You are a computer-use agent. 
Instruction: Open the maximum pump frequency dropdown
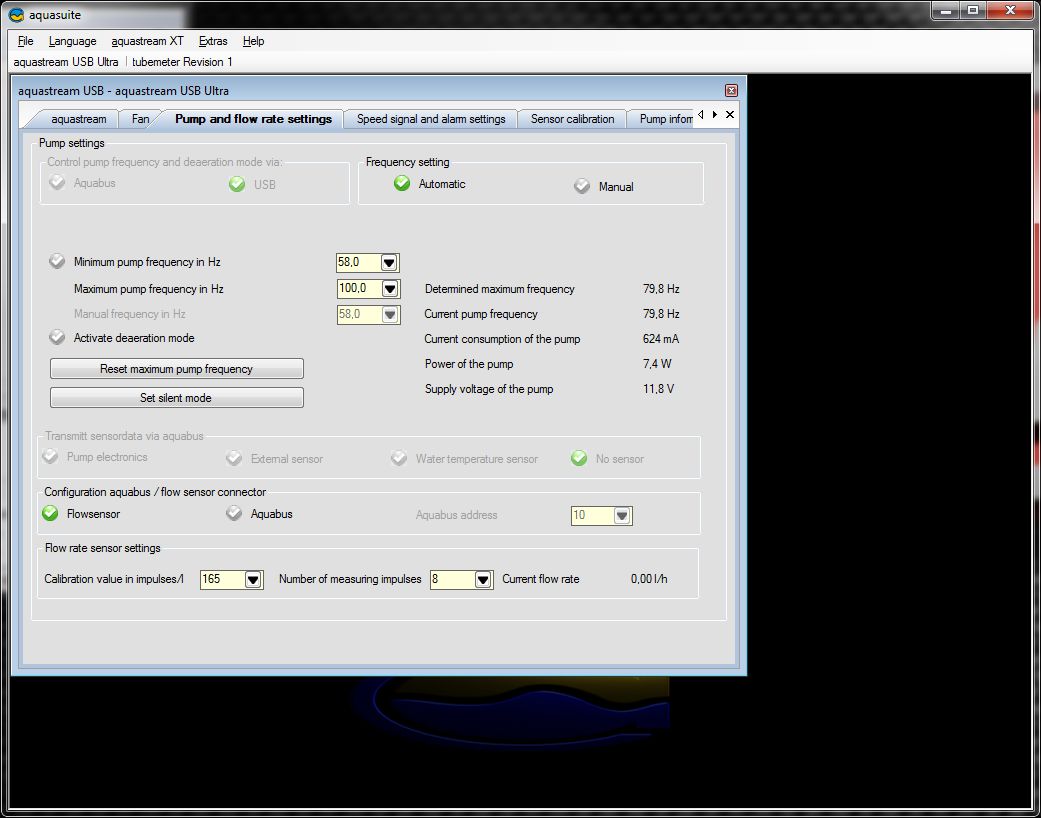pos(390,289)
